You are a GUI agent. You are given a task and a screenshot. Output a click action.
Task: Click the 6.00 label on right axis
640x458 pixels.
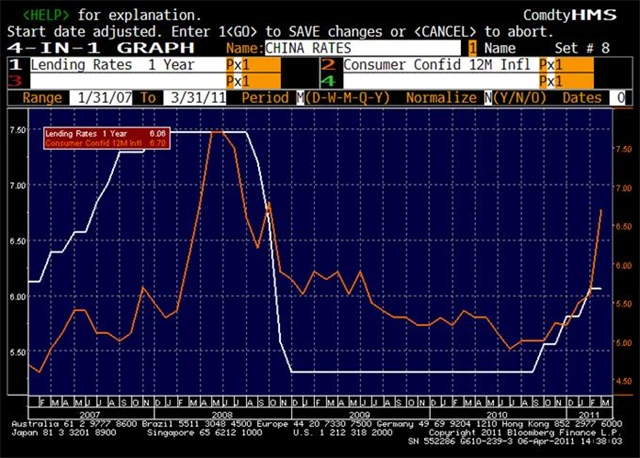(x=624, y=265)
